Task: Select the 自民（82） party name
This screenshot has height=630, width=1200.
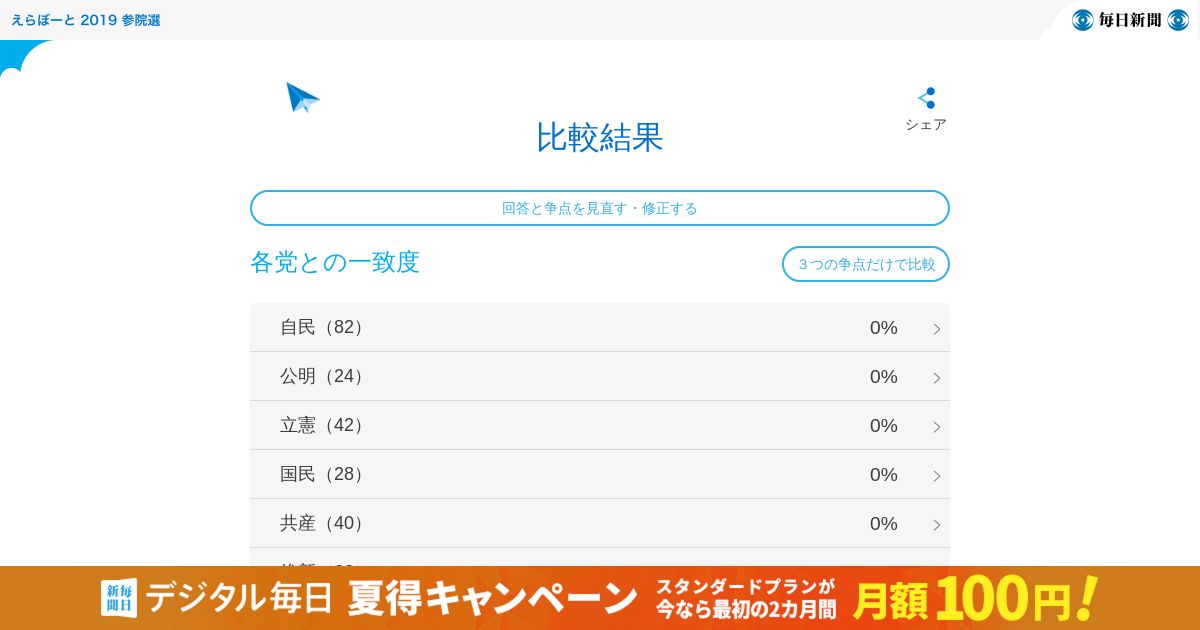Action: point(323,328)
